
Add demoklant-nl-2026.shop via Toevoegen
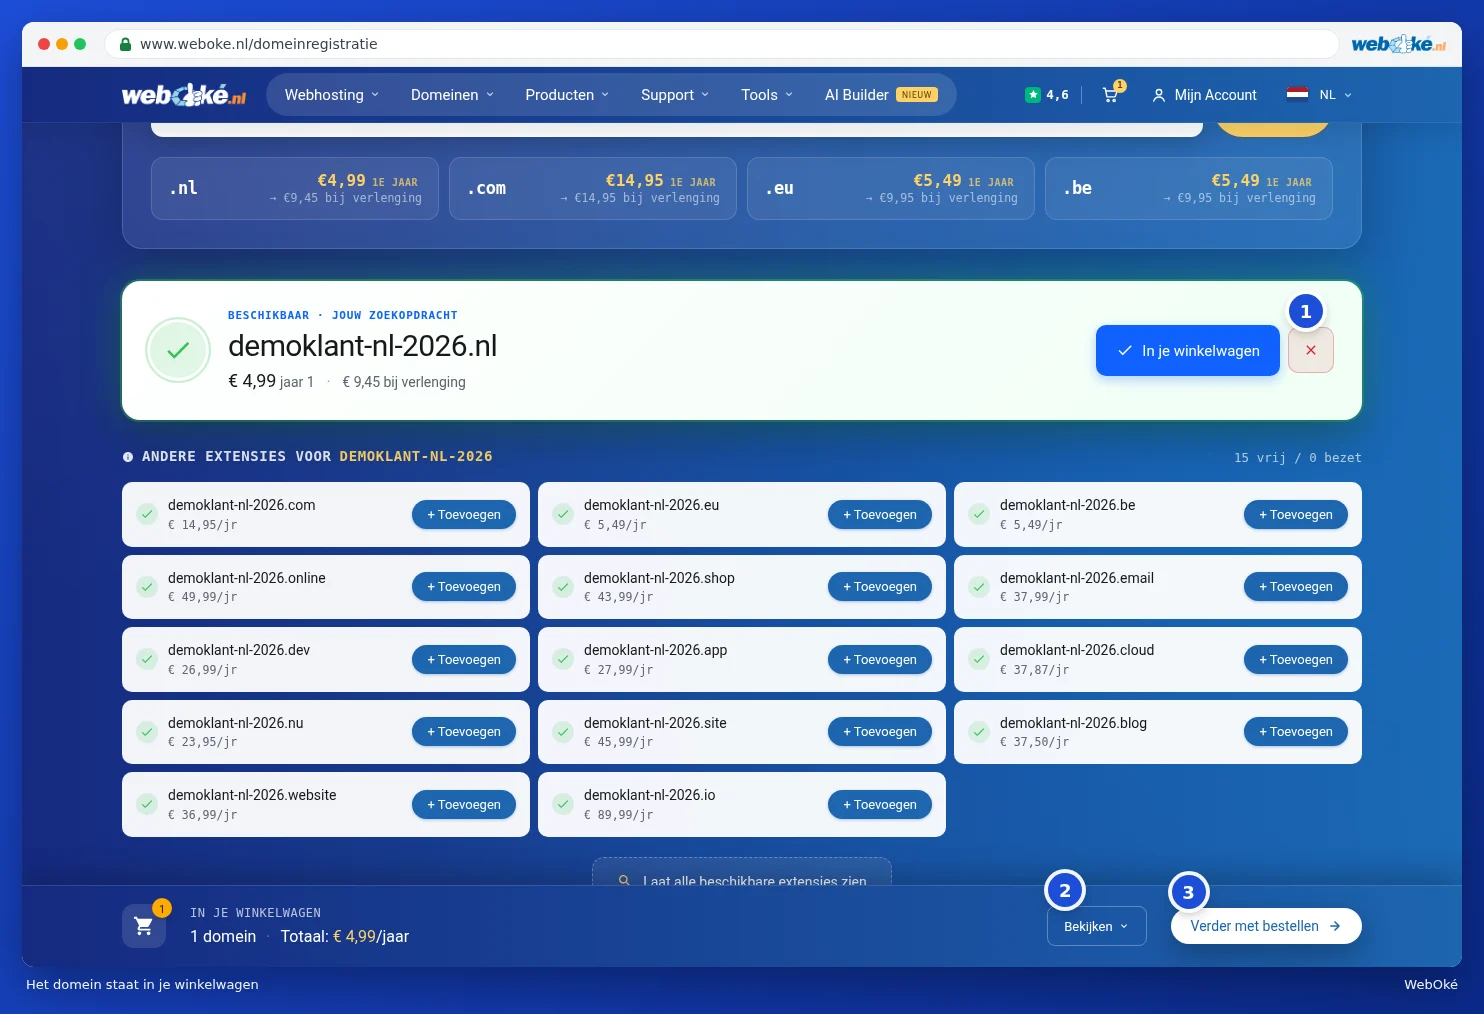click(x=880, y=587)
